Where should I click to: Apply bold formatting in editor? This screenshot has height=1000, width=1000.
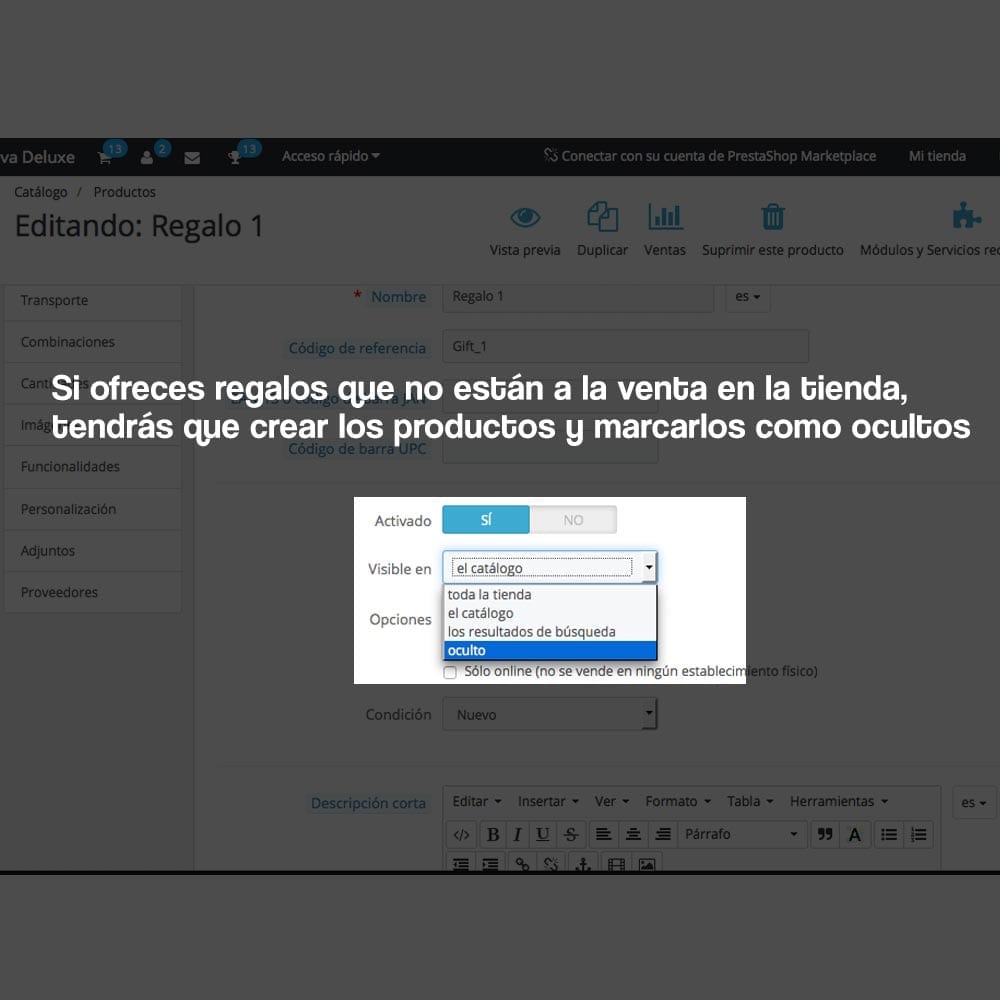click(493, 834)
